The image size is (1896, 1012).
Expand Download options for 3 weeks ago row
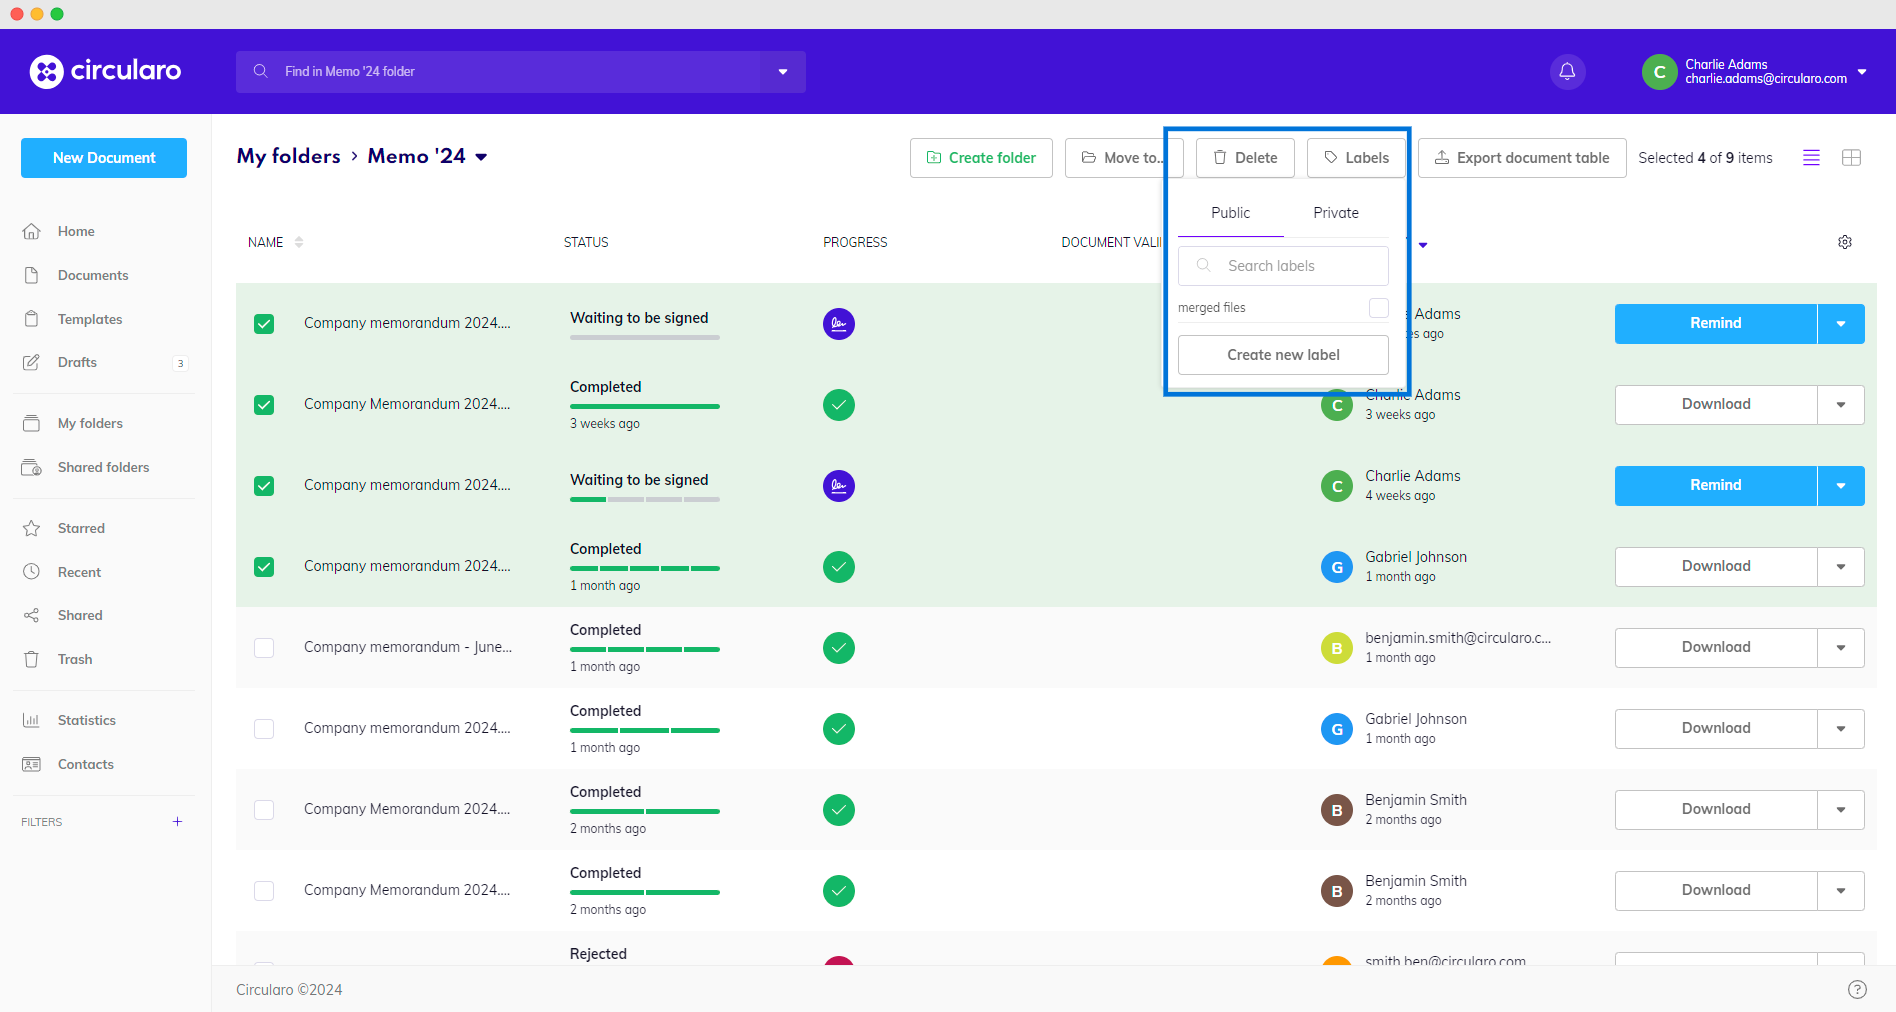click(x=1841, y=405)
